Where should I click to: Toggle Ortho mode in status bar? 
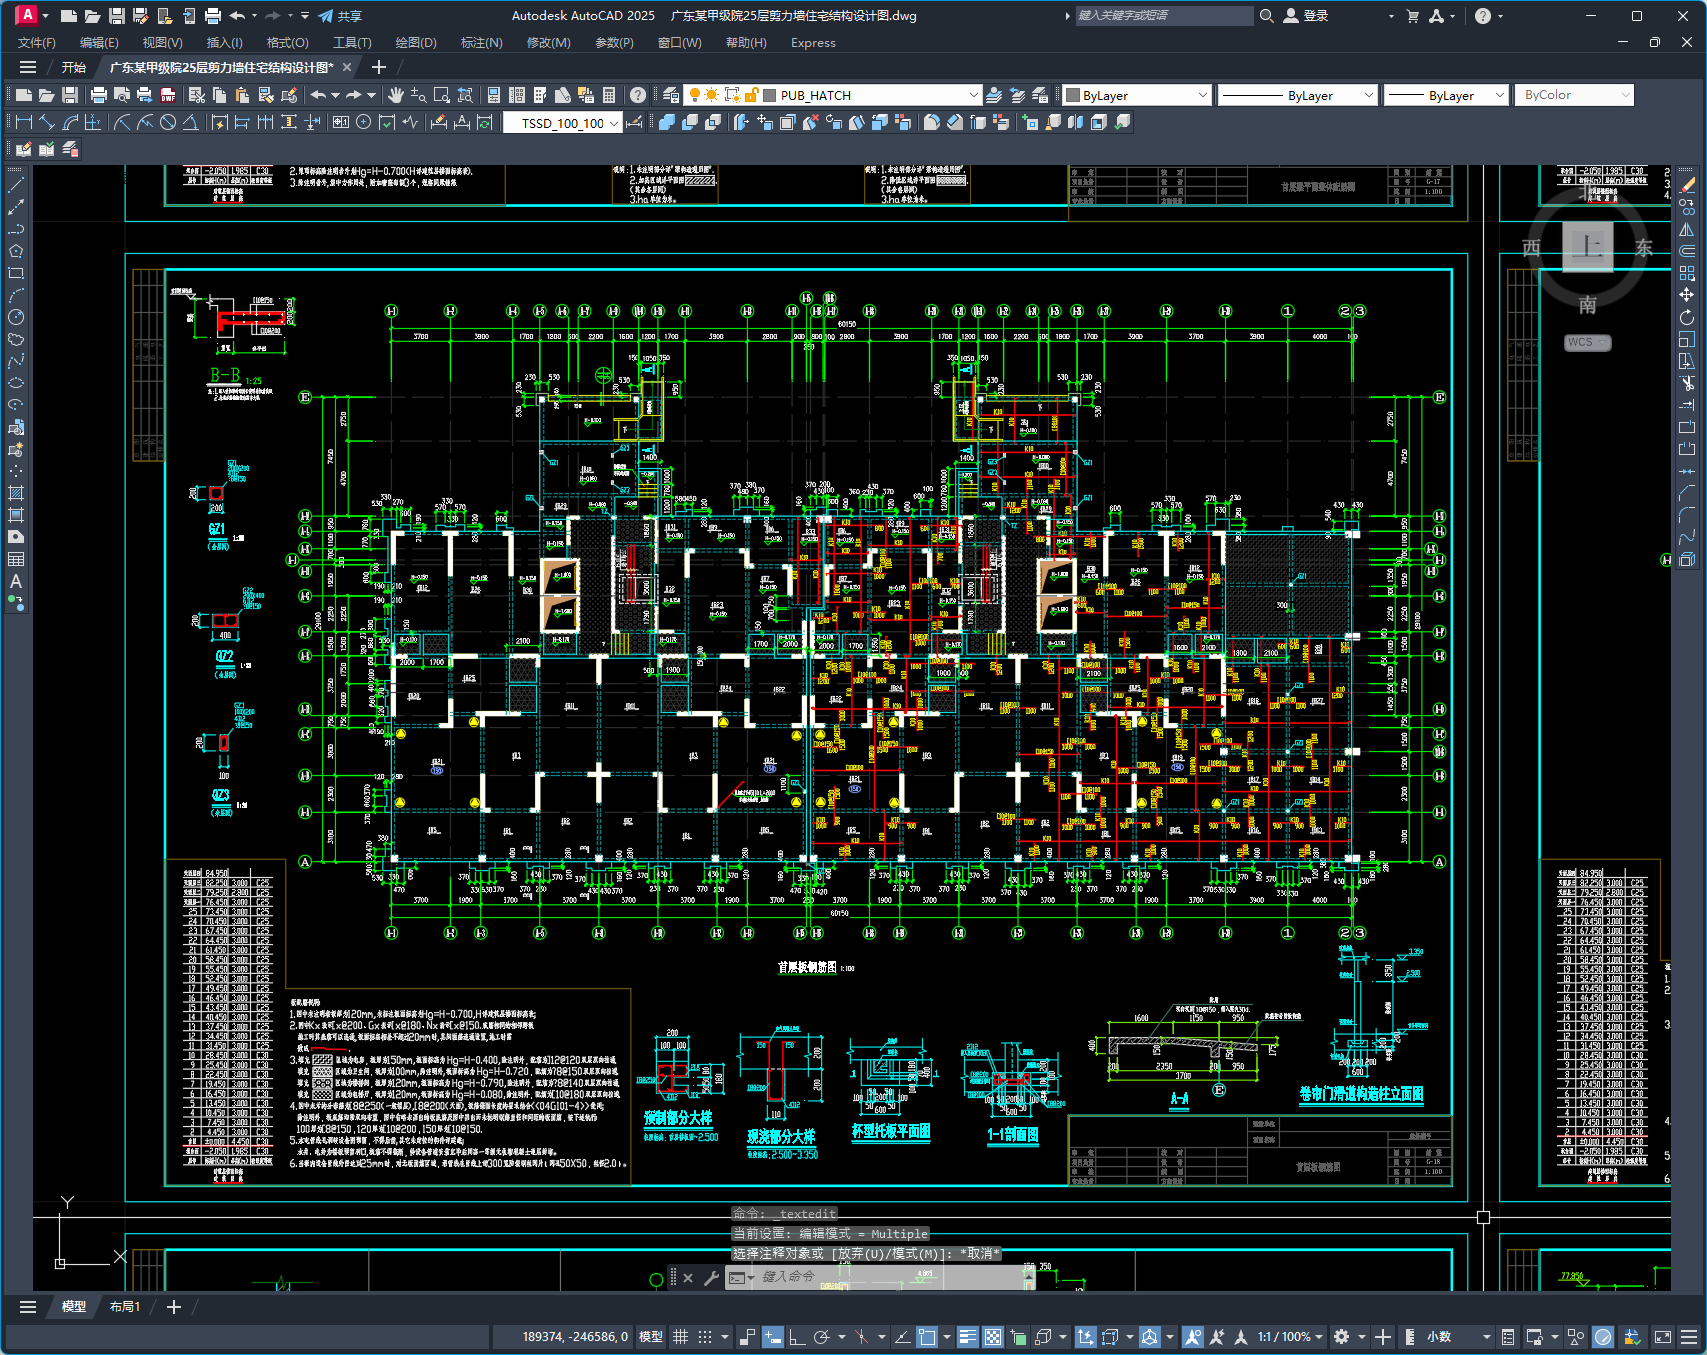pyautogui.click(x=796, y=1337)
